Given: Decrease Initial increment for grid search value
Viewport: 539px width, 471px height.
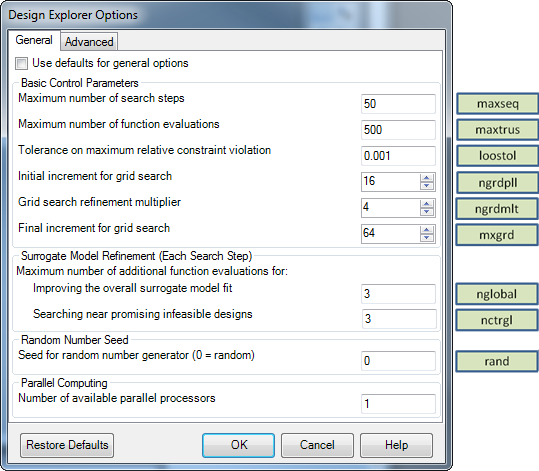Looking at the screenshot, I should [x=427, y=186].
